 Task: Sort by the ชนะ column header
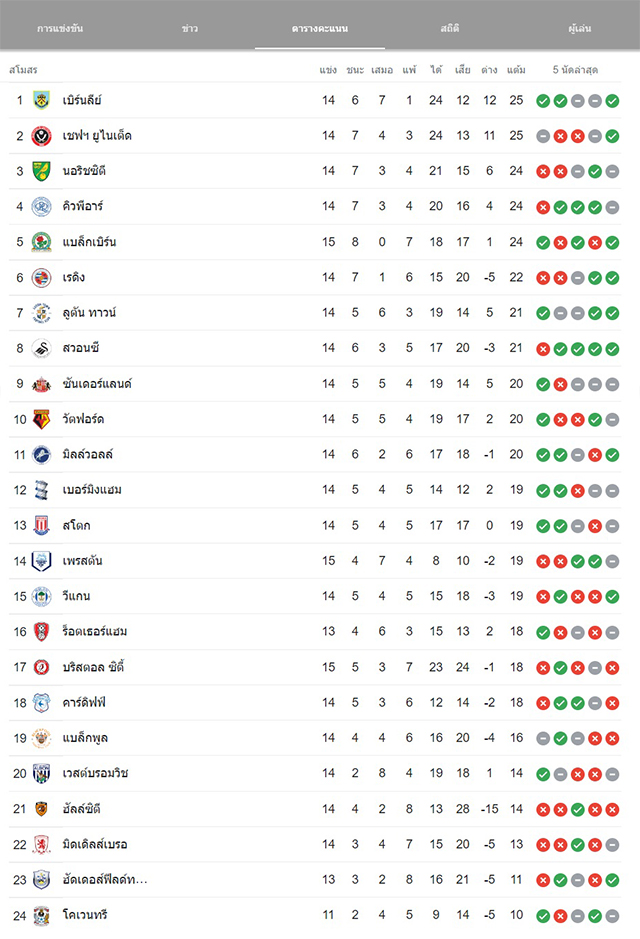355,70
